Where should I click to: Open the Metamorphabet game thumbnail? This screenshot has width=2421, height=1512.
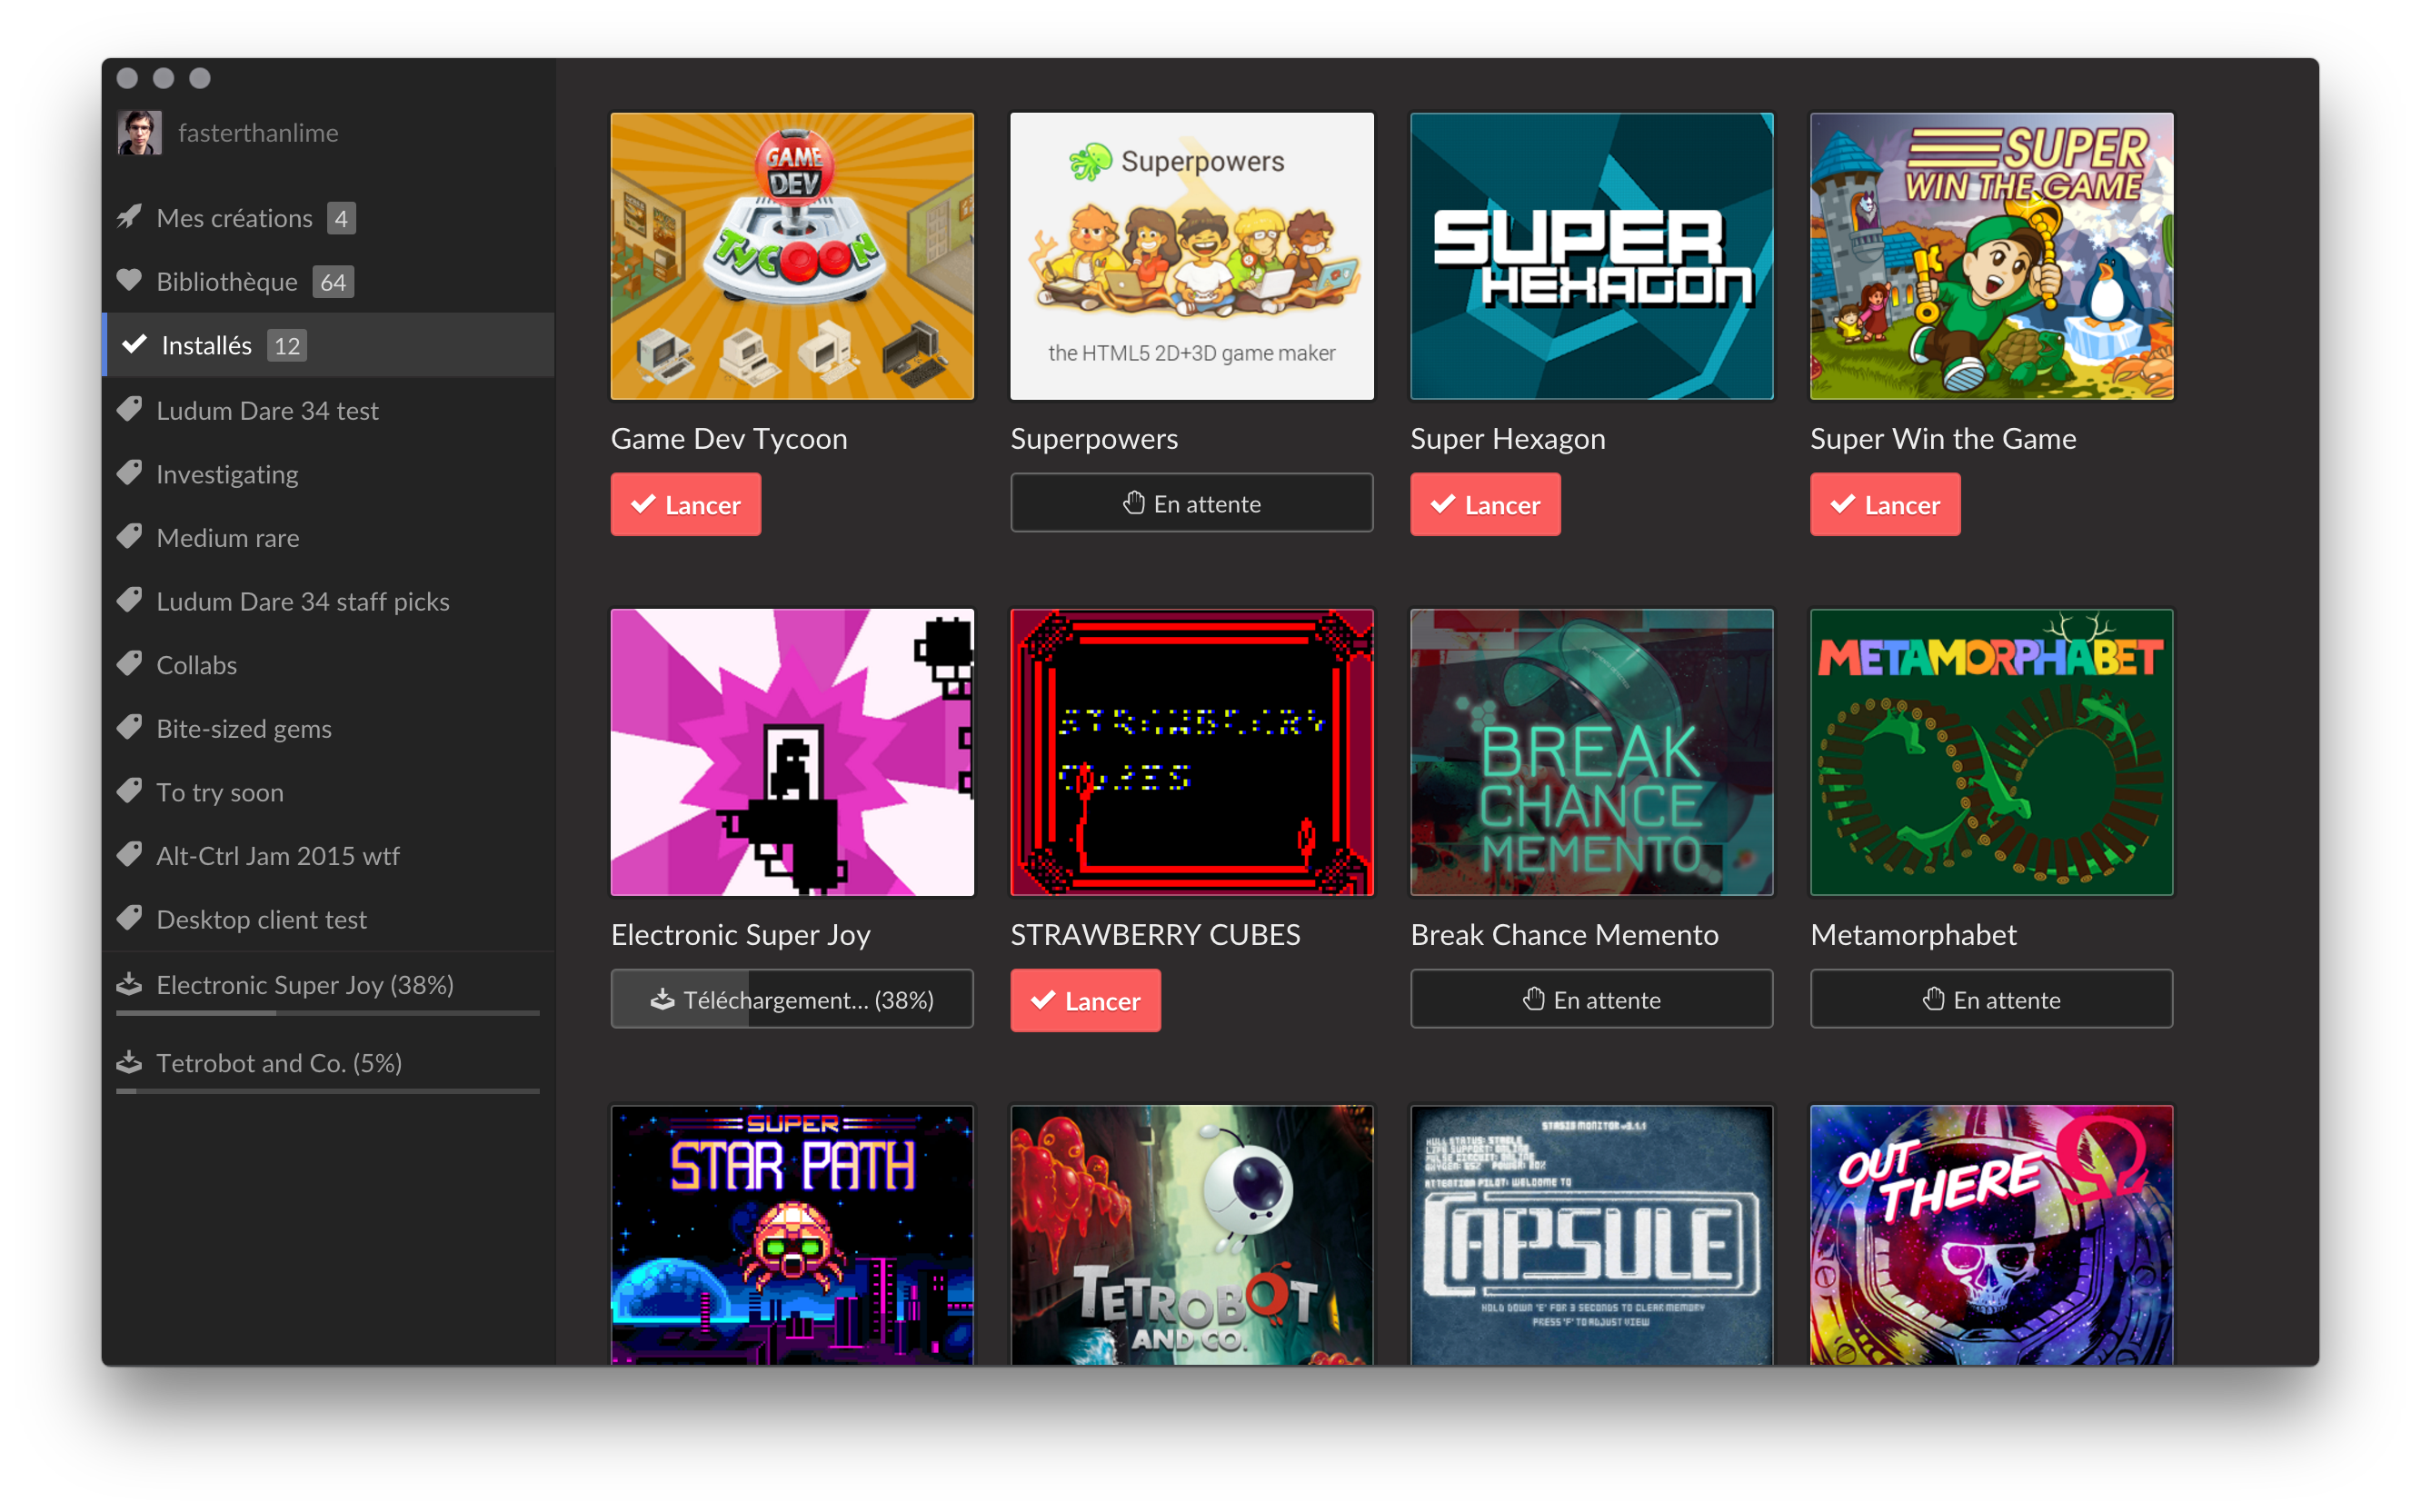[1991, 752]
